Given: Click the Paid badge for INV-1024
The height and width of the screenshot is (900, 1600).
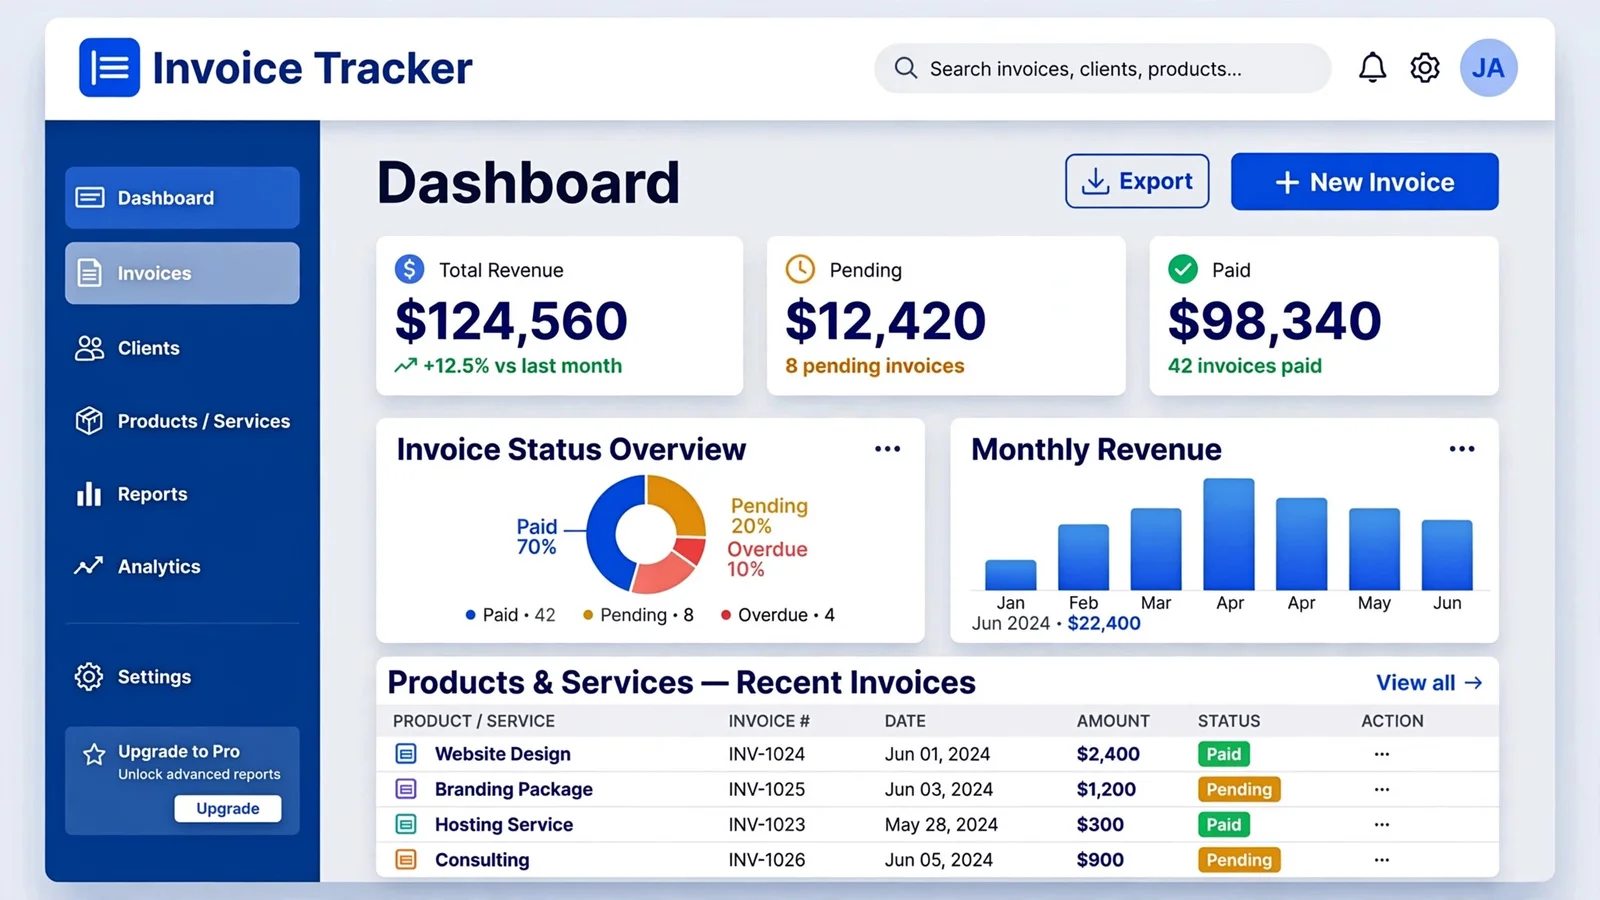Looking at the screenshot, I should click(x=1224, y=754).
